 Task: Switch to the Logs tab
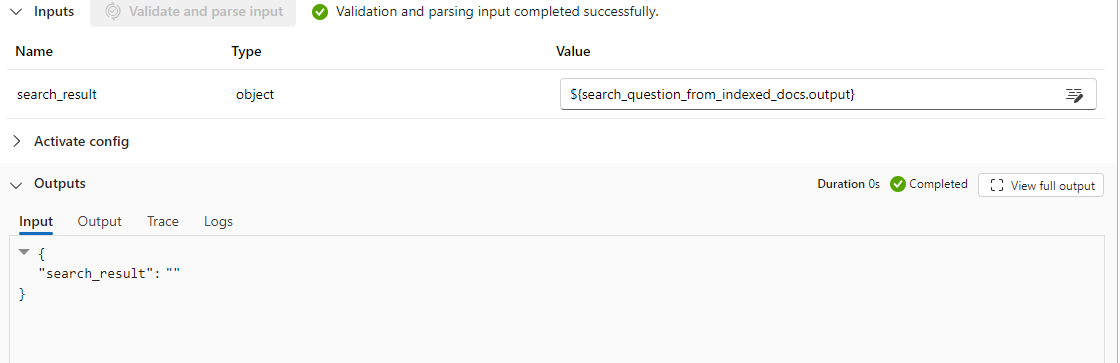pyautogui.click(x=219, y=222)
